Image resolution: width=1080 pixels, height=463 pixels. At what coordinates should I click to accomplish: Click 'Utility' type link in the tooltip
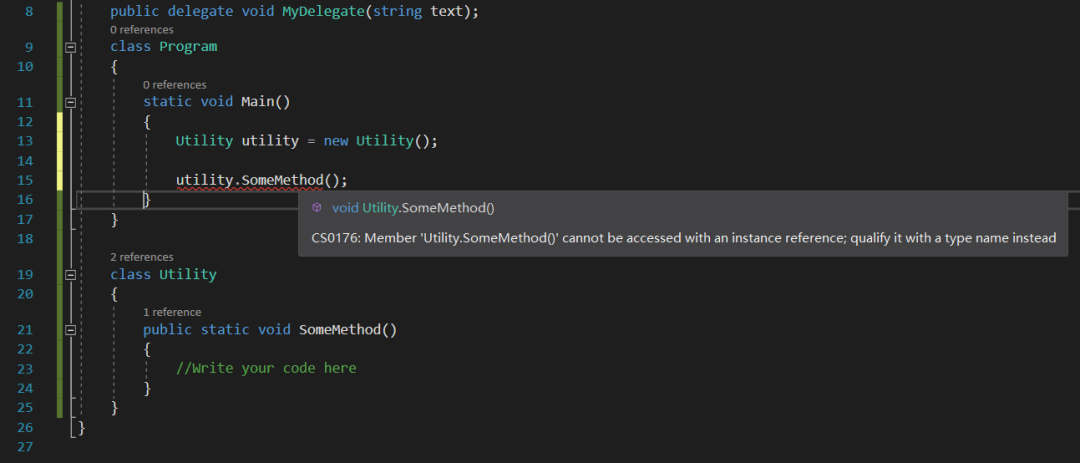point(380,207)
